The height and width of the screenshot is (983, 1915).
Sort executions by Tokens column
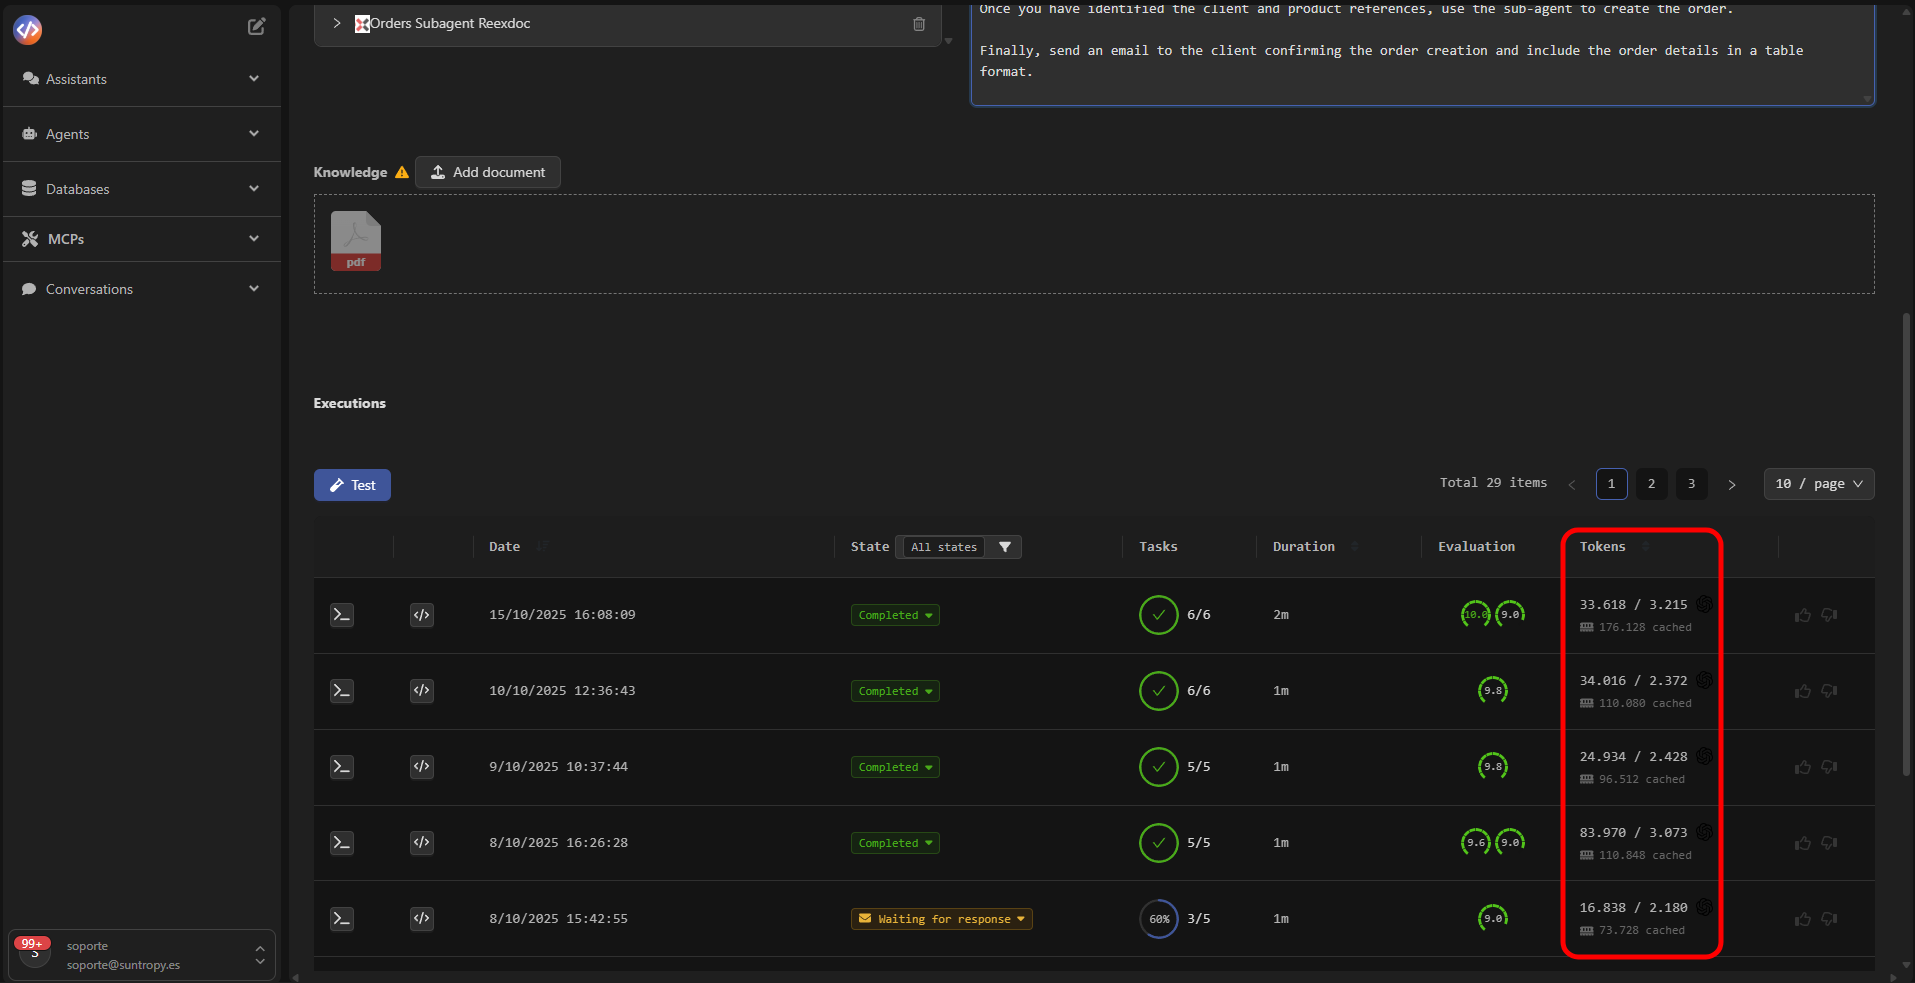point(1645,546)
